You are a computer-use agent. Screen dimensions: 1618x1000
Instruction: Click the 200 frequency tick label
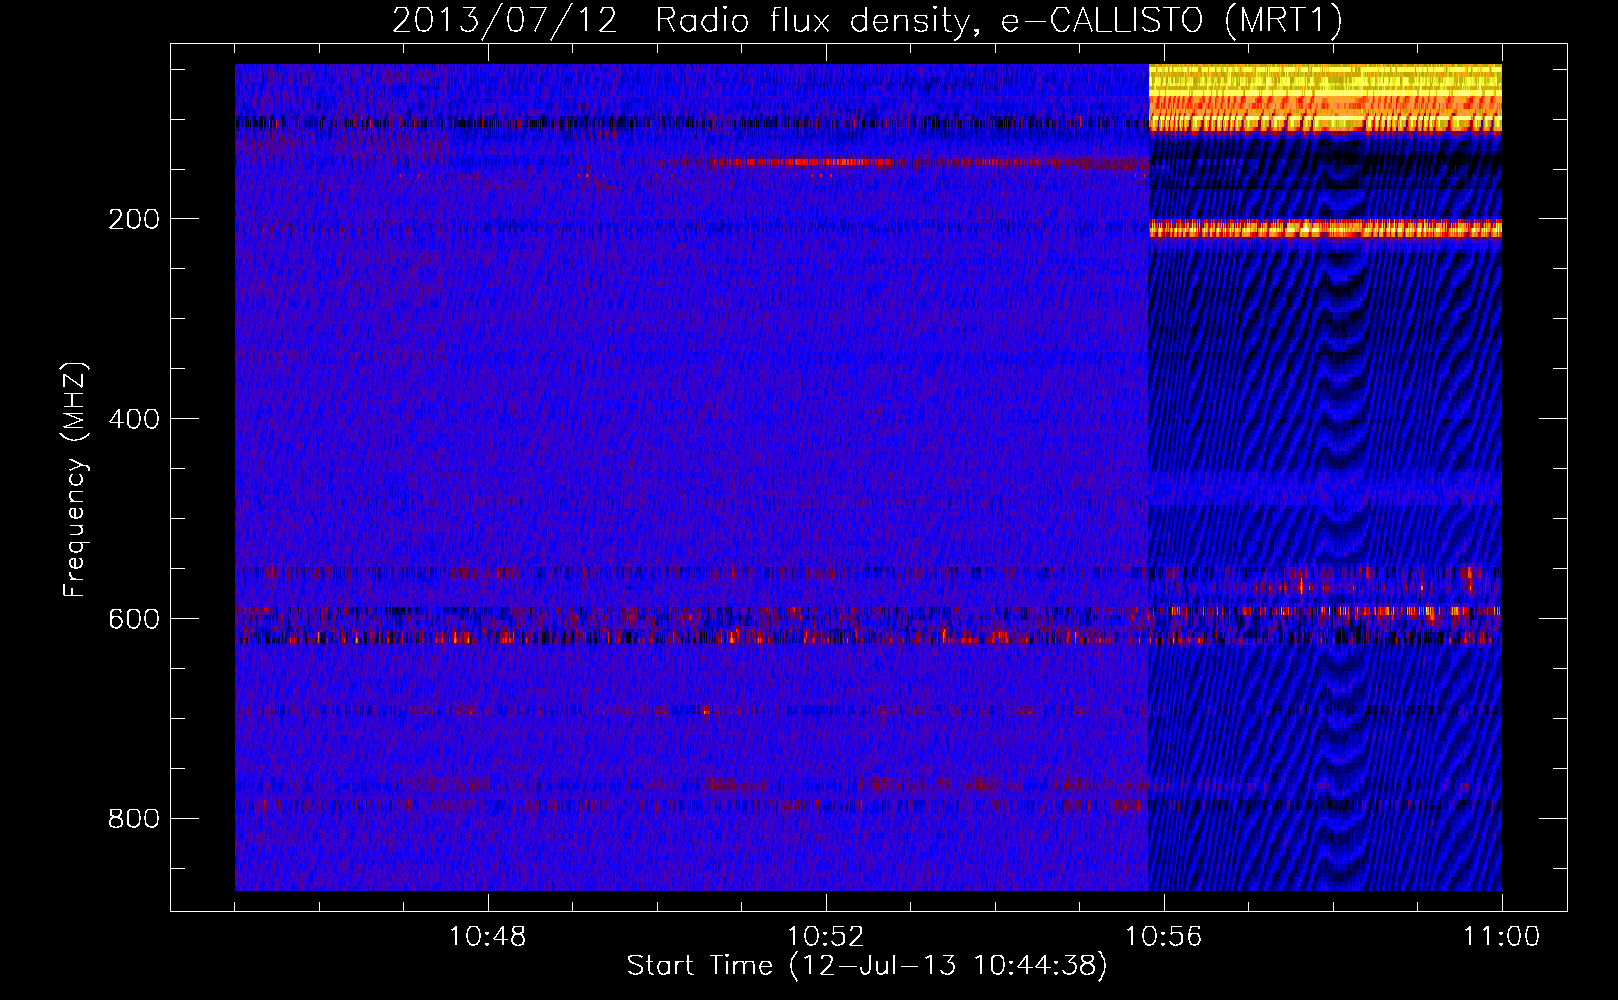pyautogui.click(x=134, y=219)
